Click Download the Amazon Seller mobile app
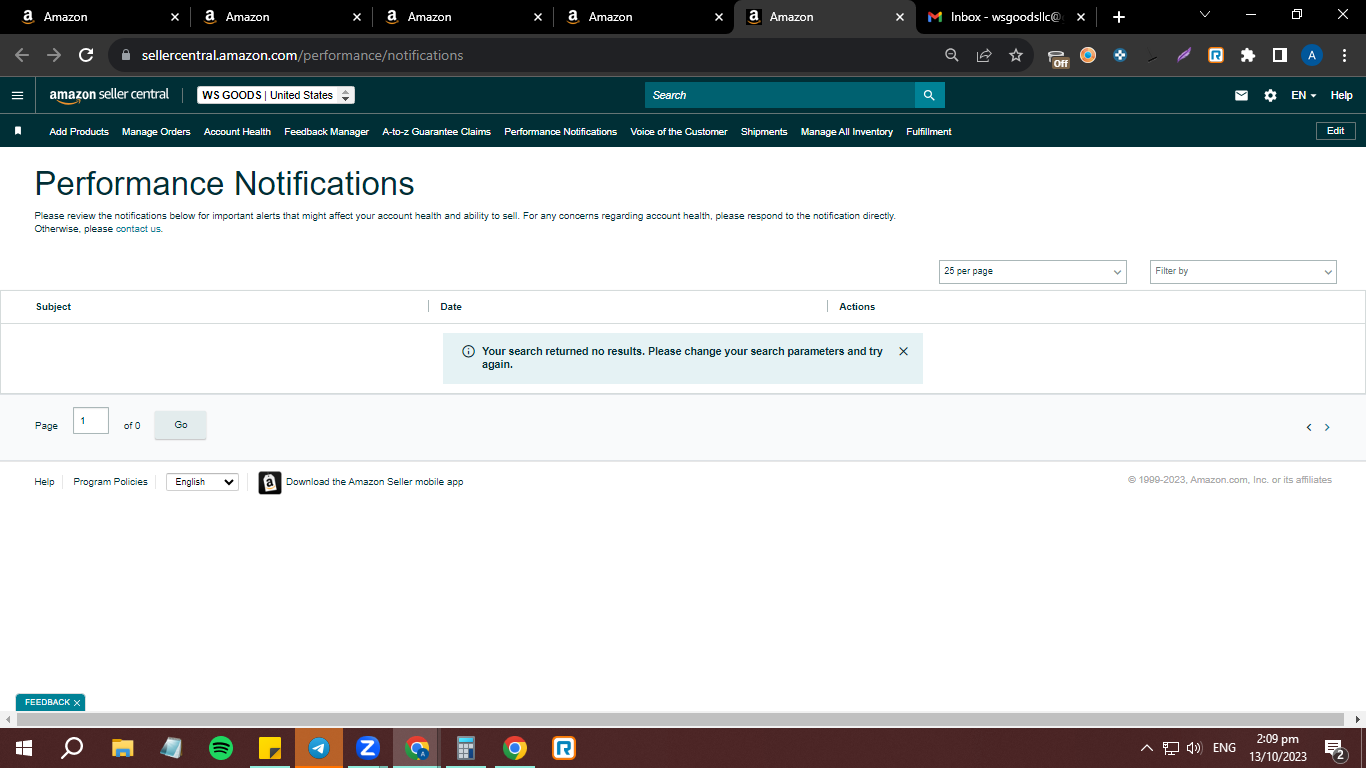The width and height of the screenshot is (1366, 768). [x=375, y=482]
